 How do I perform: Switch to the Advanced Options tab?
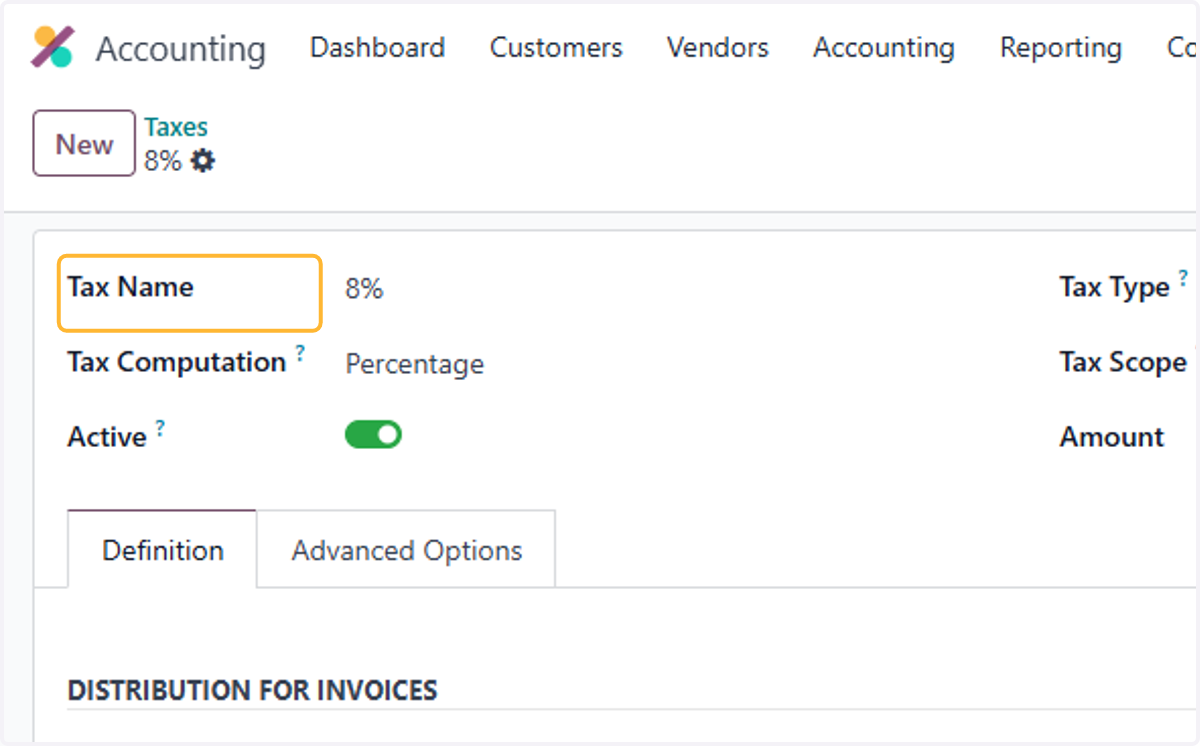coord(406,549)
